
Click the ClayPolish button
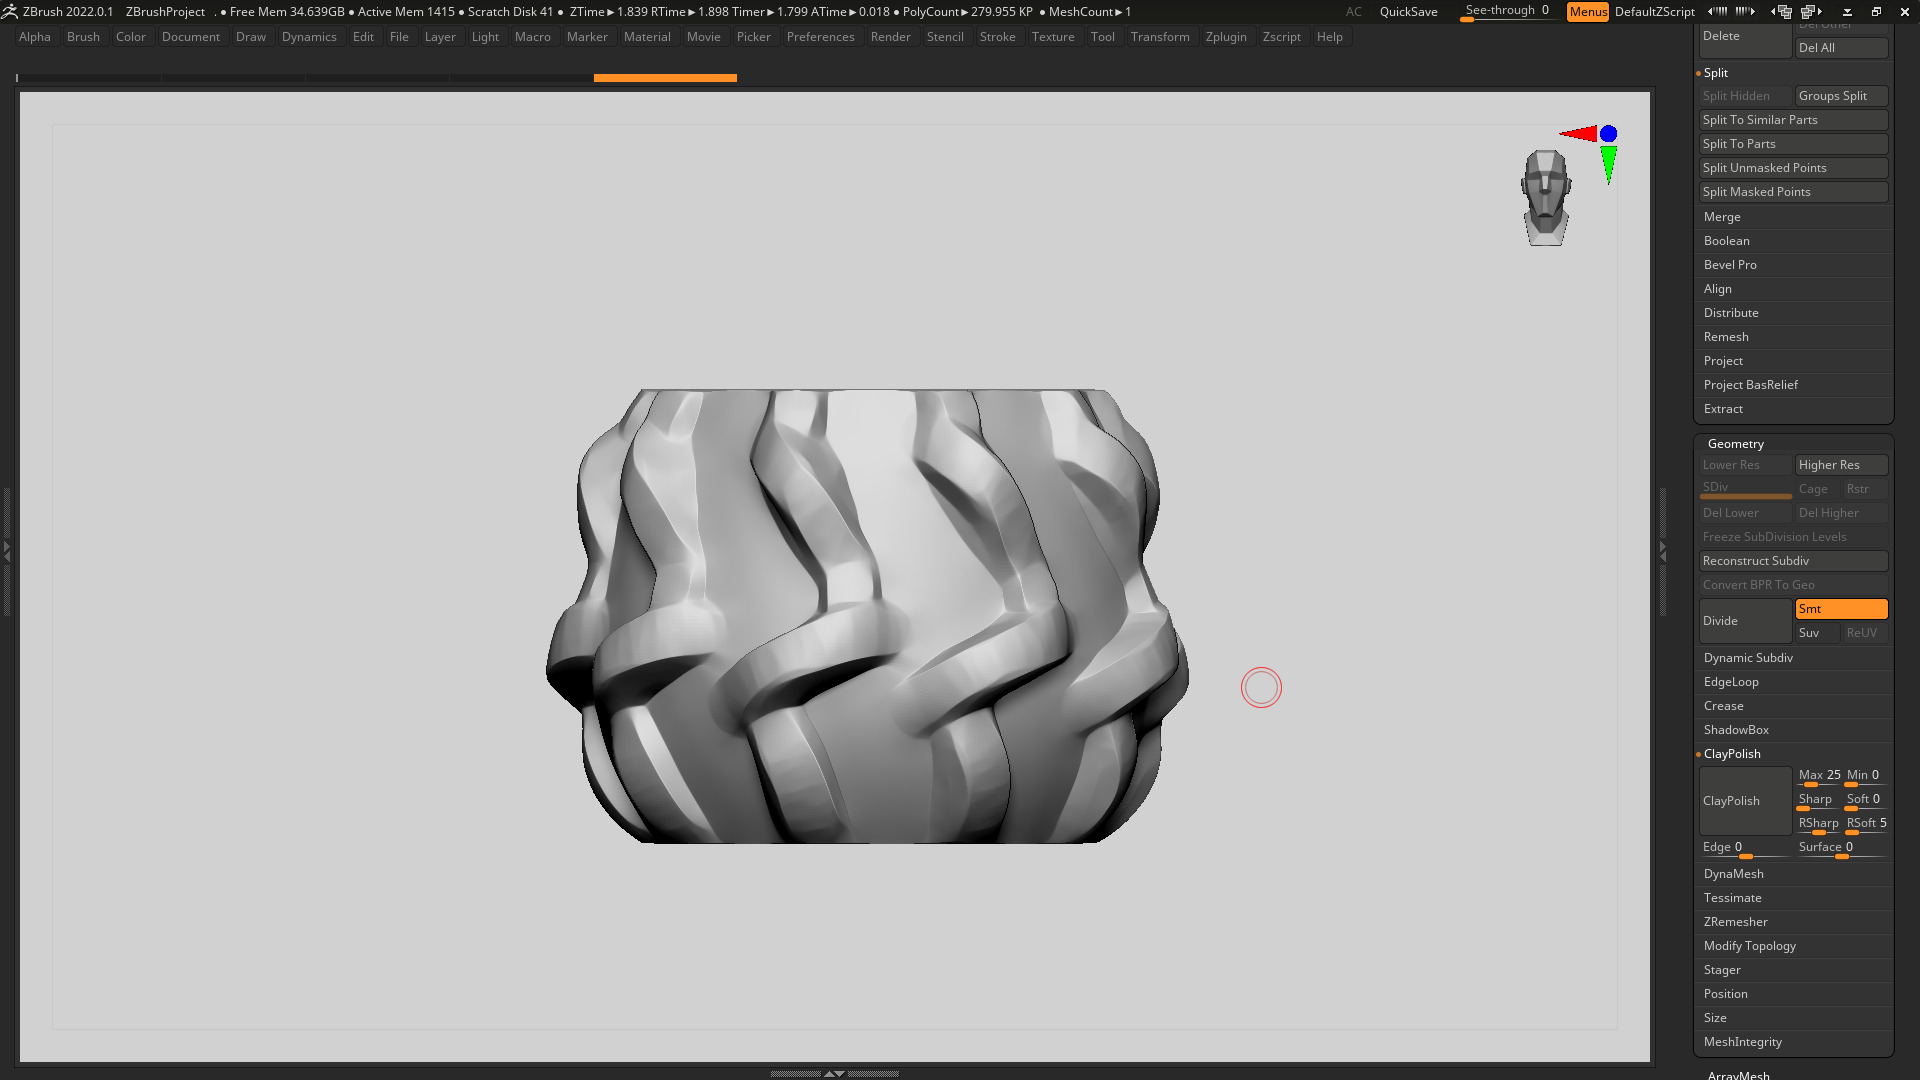point(1745,801)
